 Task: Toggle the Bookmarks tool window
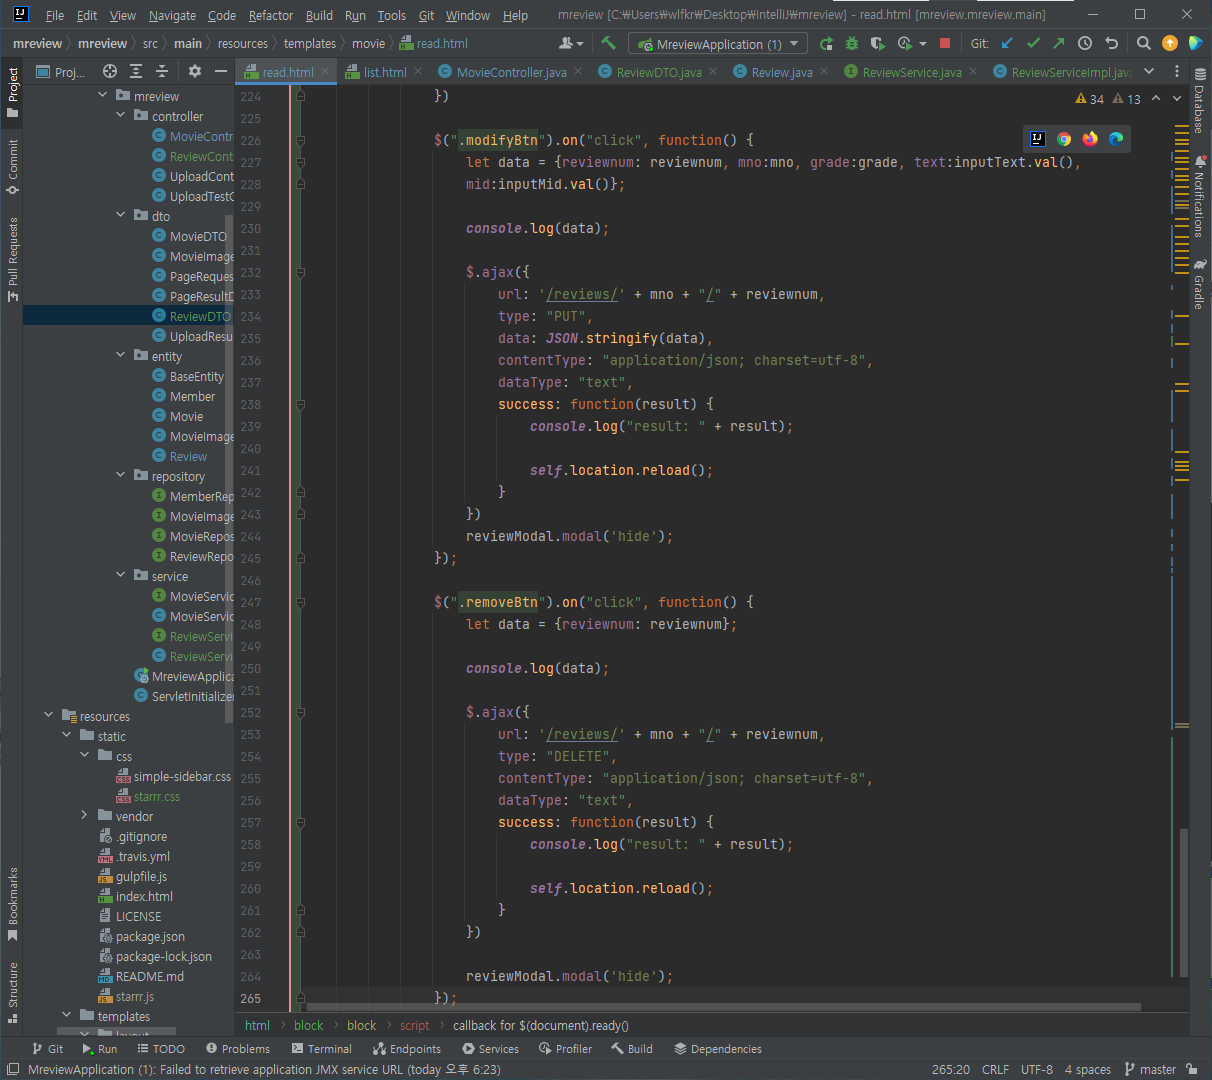13,904
